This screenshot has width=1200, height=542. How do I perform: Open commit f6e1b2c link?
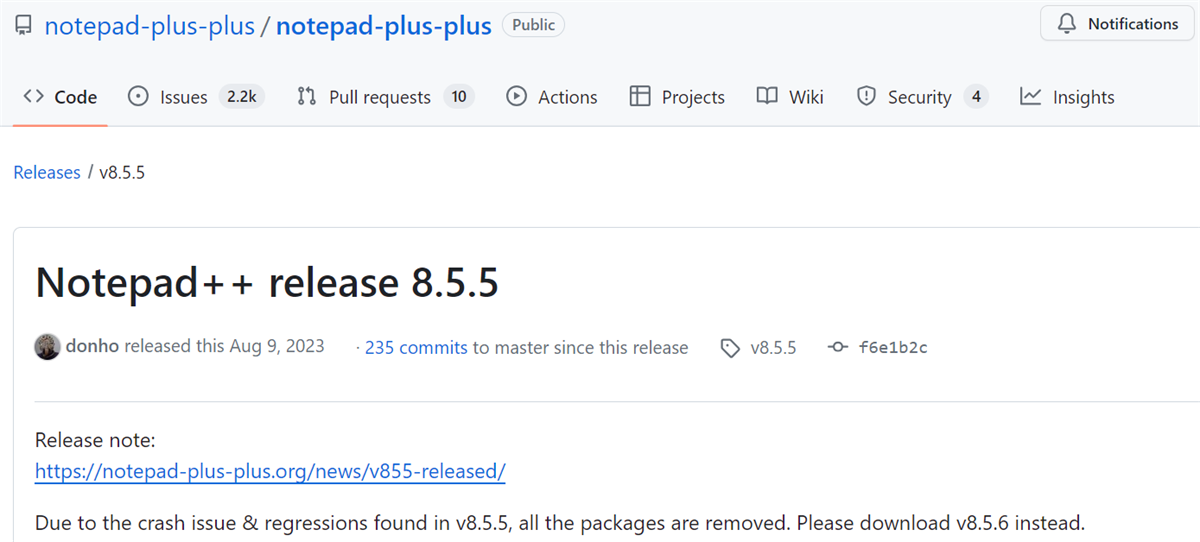pos(893,348)
